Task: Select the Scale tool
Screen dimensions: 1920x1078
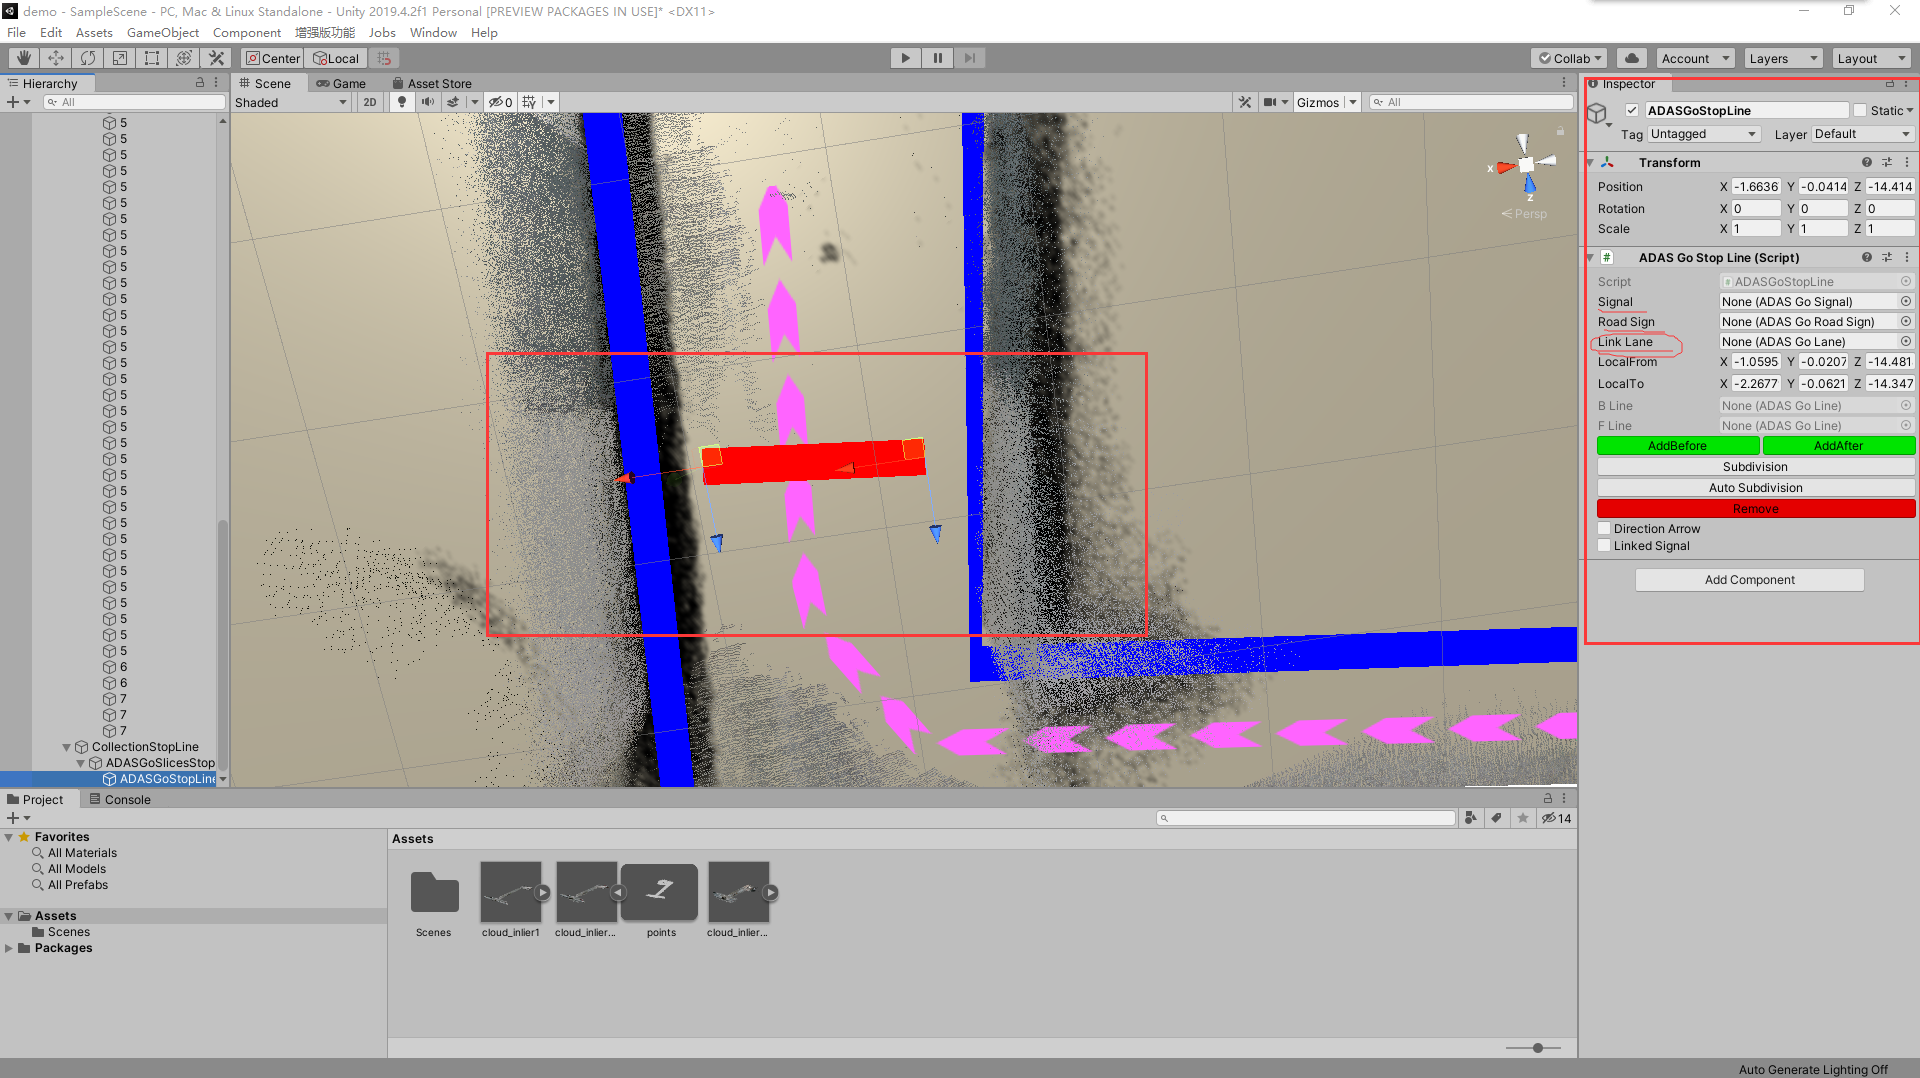Action: (119, 57)
